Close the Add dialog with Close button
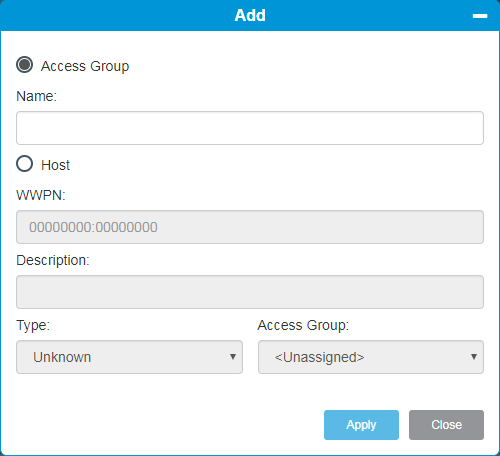500x456 pixels. [x=446, y=425]
